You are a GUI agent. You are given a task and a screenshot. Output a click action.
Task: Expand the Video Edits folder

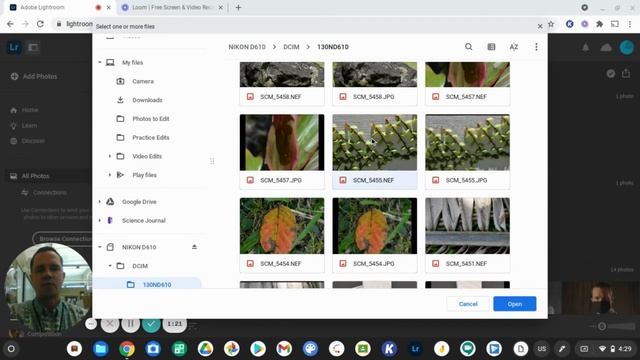coord(109,156)
